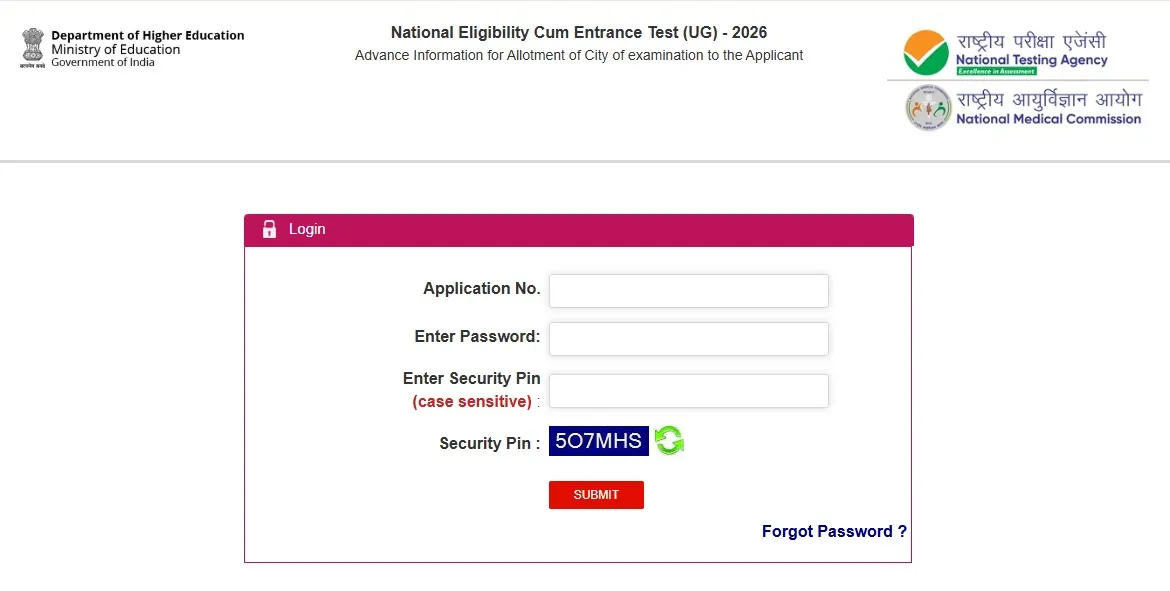The width and height of the screenshot is (1170, 591).
Task: Open the Forgot Password link
Action: 834,531
